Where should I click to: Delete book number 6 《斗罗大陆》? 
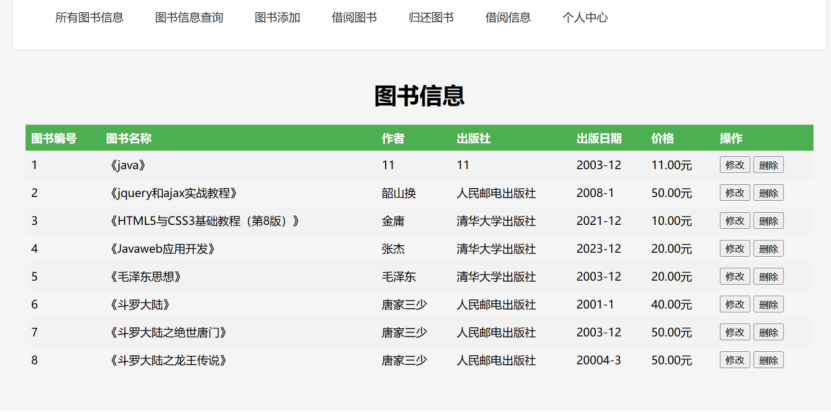(768, 304)
